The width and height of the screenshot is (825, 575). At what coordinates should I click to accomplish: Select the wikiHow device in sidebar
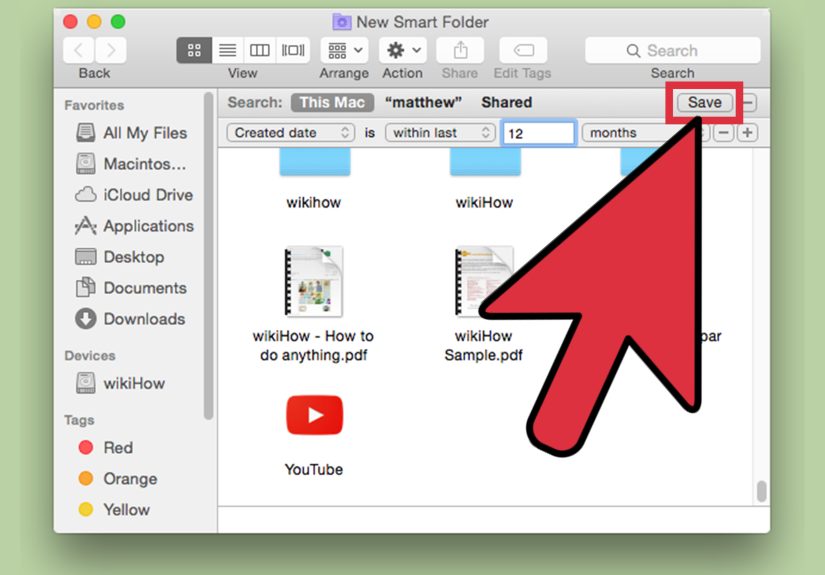click(x=120, y=383)
